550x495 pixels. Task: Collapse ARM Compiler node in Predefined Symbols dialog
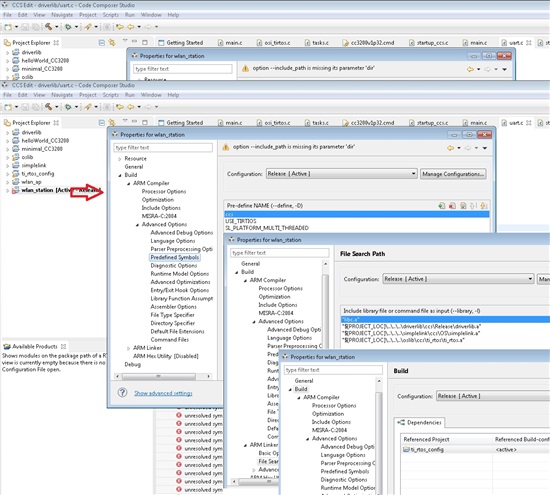click(x=128, y=183)
